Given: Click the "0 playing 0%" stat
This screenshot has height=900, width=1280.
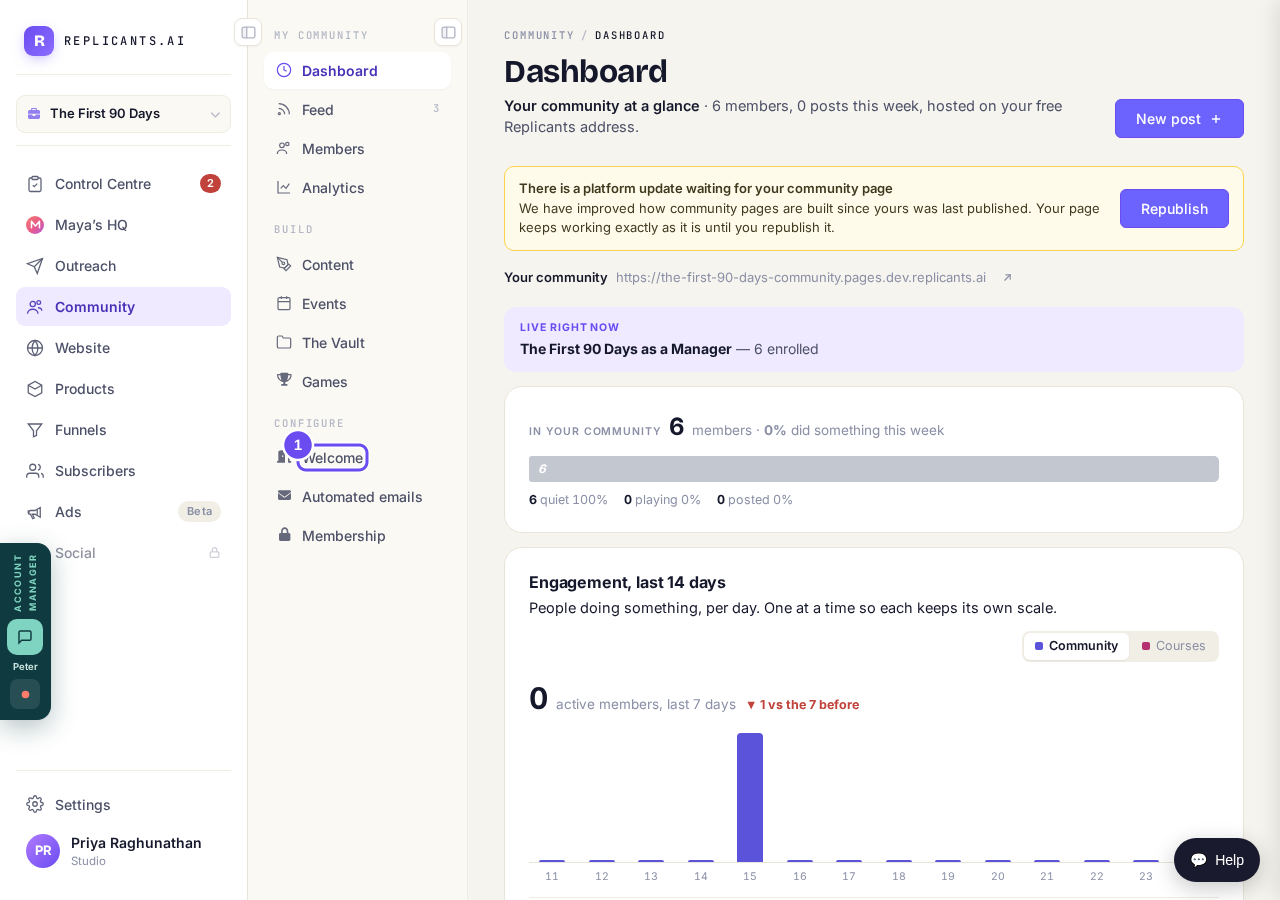Looking at the screenshot, I should 662,500.
